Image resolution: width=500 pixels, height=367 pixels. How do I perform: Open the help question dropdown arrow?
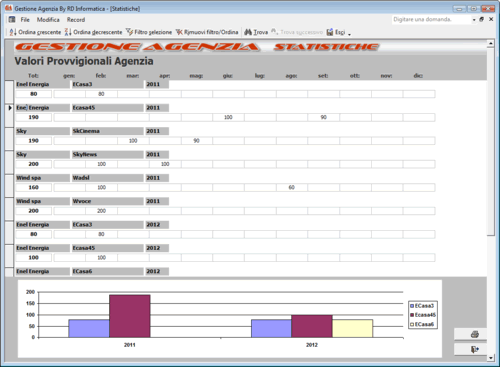(x=474, y=20)
